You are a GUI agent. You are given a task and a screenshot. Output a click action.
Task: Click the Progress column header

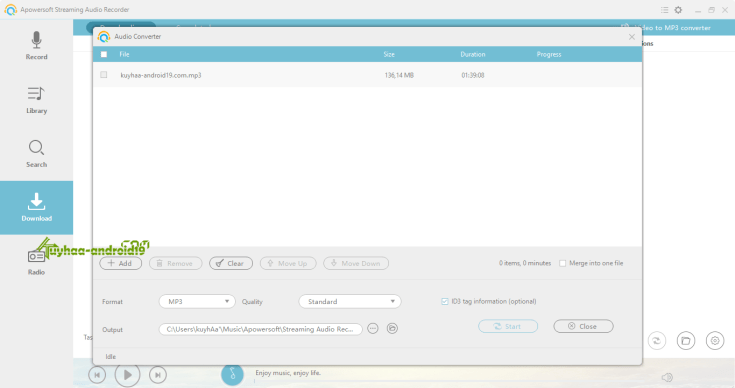pos(549,54)
